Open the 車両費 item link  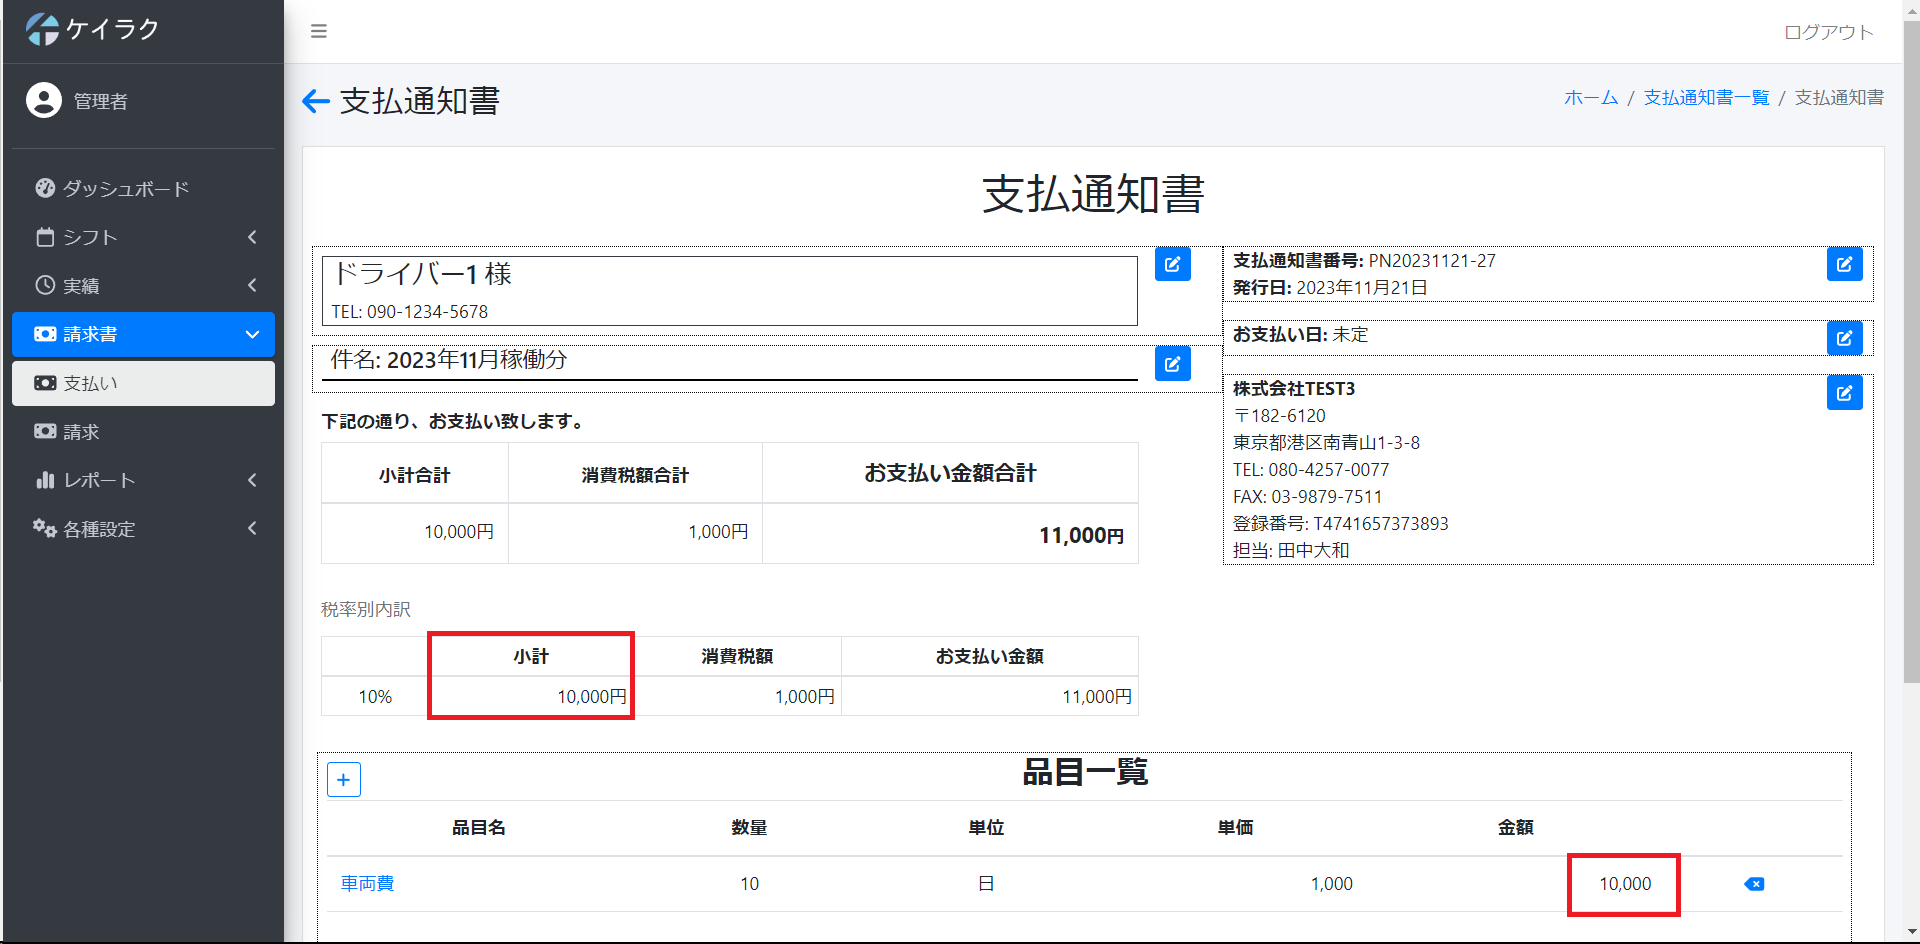click(367, 884)
